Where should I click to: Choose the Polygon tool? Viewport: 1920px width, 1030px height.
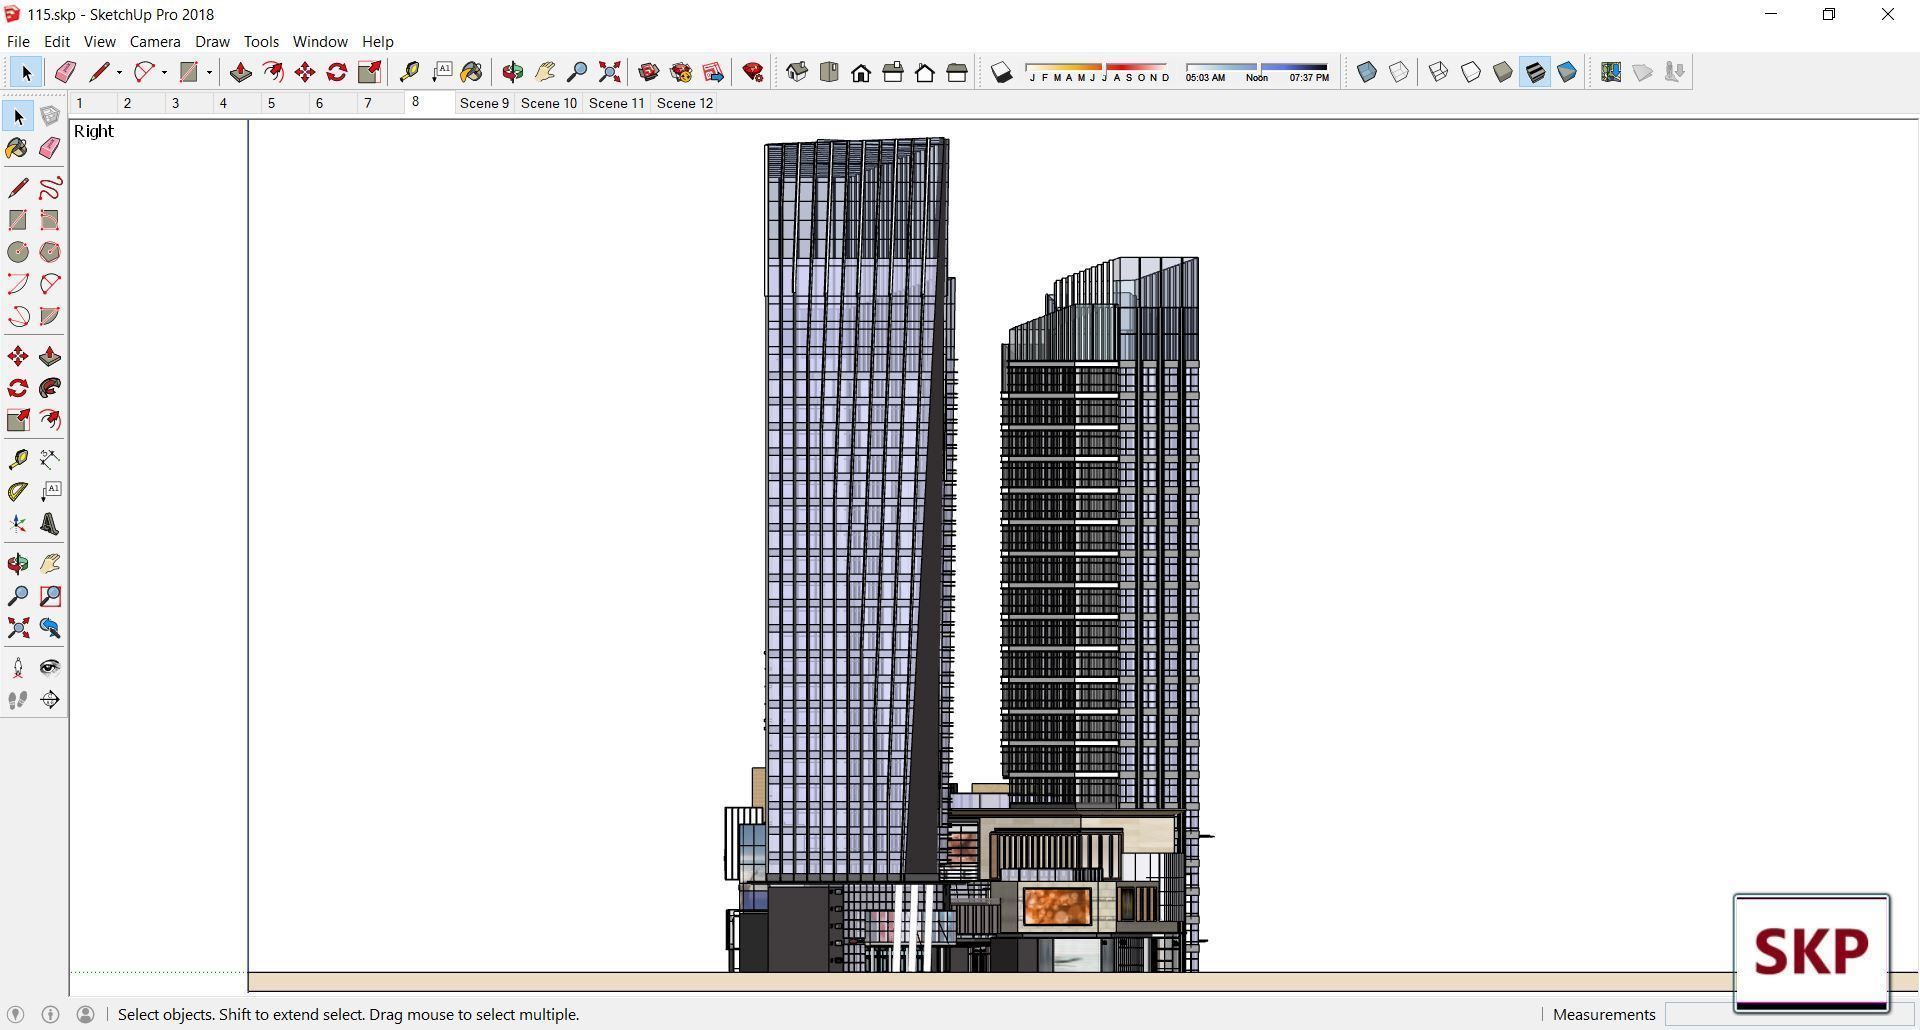50,252
